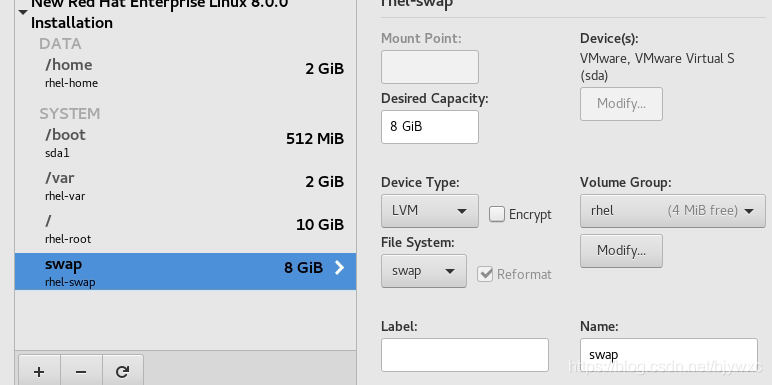Click the Label text field

pos(464,354)
